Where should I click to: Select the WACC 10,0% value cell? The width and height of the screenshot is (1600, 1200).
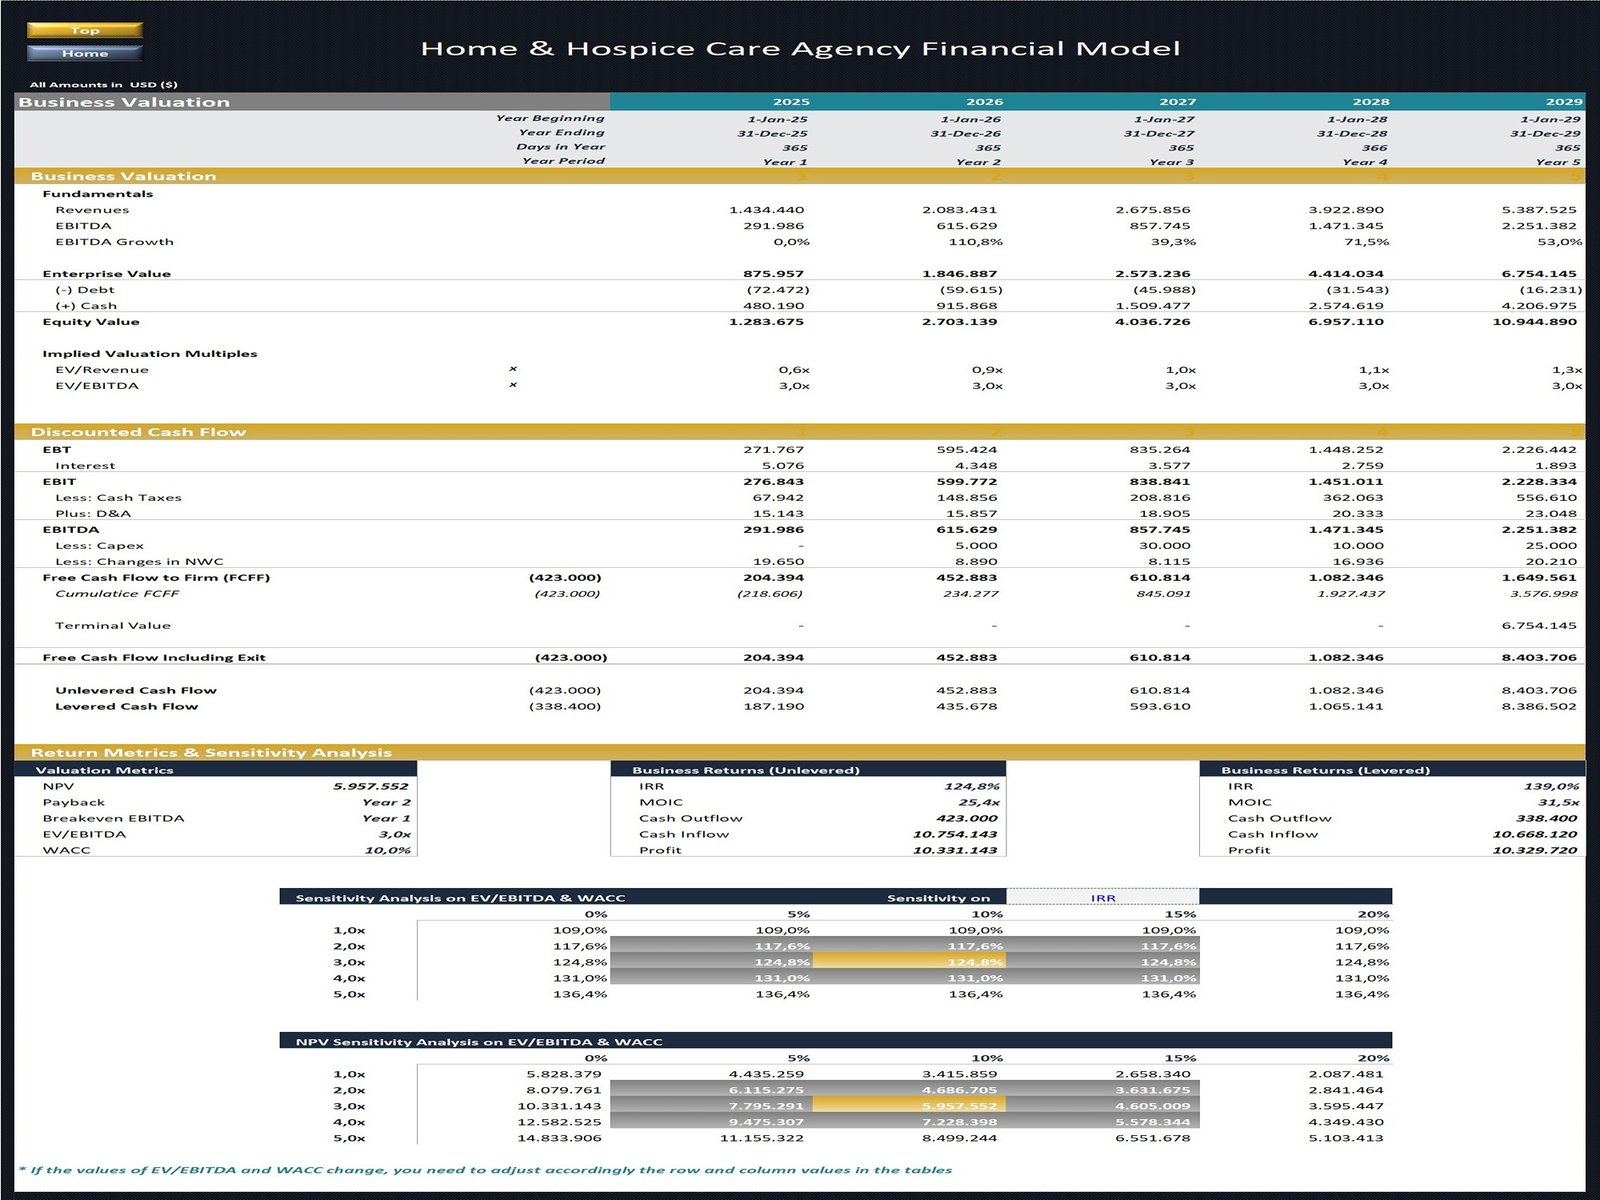tap(387, 850)
